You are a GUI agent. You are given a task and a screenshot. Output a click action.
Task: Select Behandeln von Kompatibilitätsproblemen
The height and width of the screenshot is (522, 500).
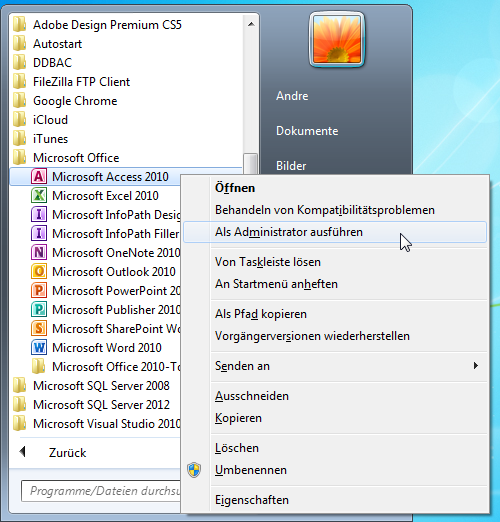pyautogui.click(x=335, y=210)
